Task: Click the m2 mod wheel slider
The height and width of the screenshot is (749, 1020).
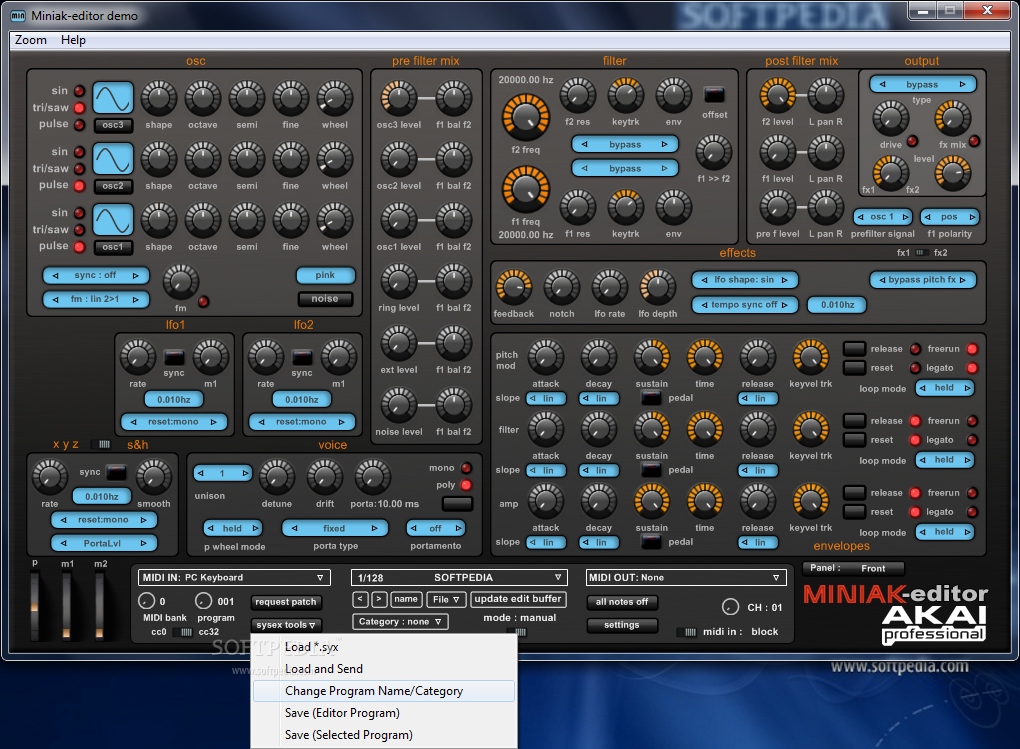Action: (99, 605)
